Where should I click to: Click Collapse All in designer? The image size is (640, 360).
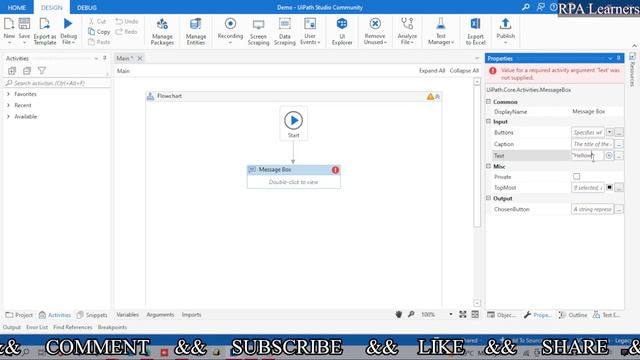point(464,71)
